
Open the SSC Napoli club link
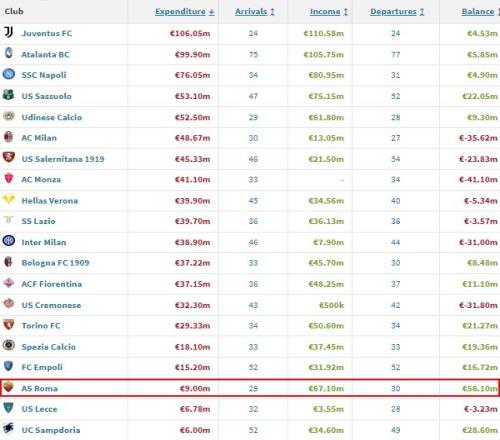(44, 75)
